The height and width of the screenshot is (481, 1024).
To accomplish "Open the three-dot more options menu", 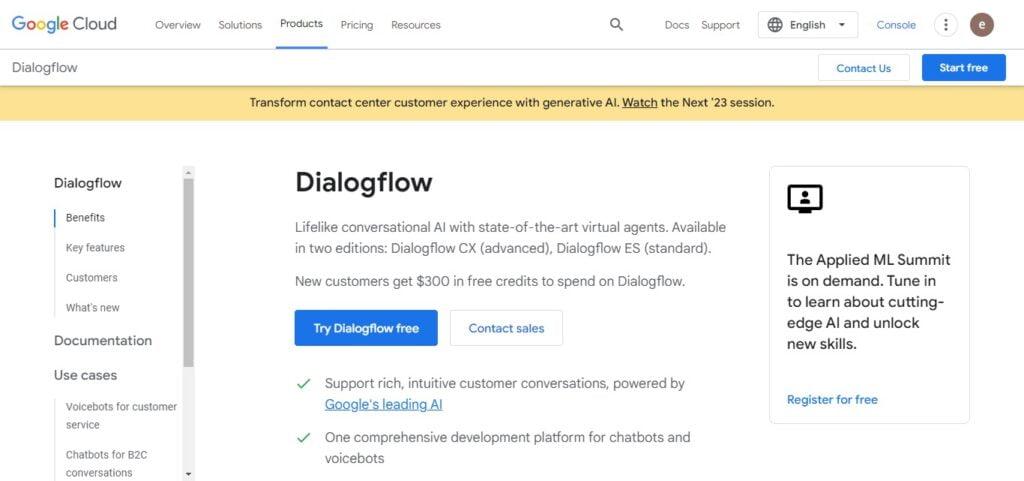I will pos(946,25).
